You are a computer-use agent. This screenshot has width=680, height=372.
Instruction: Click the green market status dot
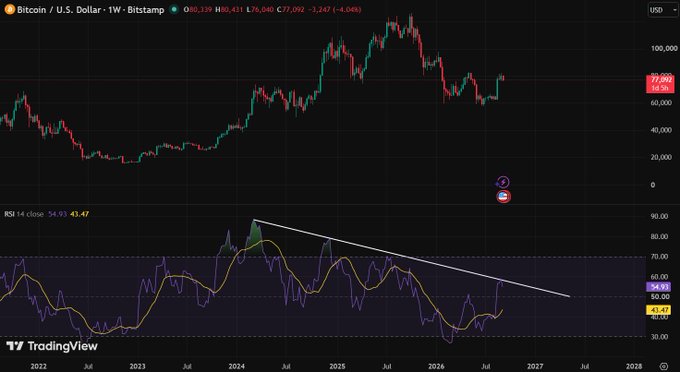point(173,9)
